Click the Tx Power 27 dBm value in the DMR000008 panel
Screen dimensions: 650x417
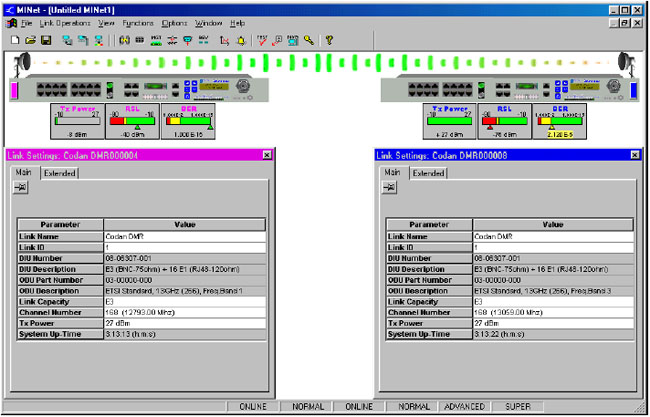553,323
